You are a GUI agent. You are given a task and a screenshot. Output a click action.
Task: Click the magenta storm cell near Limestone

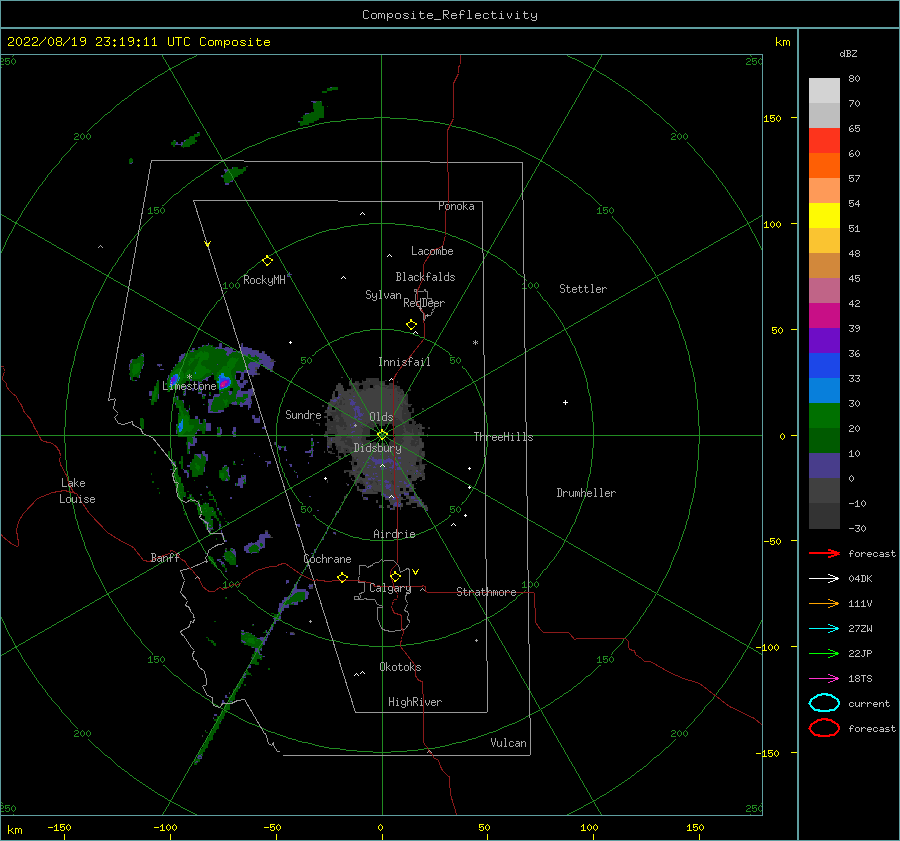tap(224, 382)
